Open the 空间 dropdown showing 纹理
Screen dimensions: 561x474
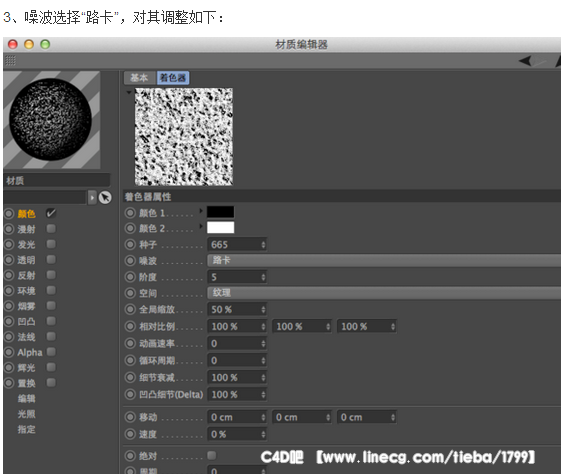384,293
